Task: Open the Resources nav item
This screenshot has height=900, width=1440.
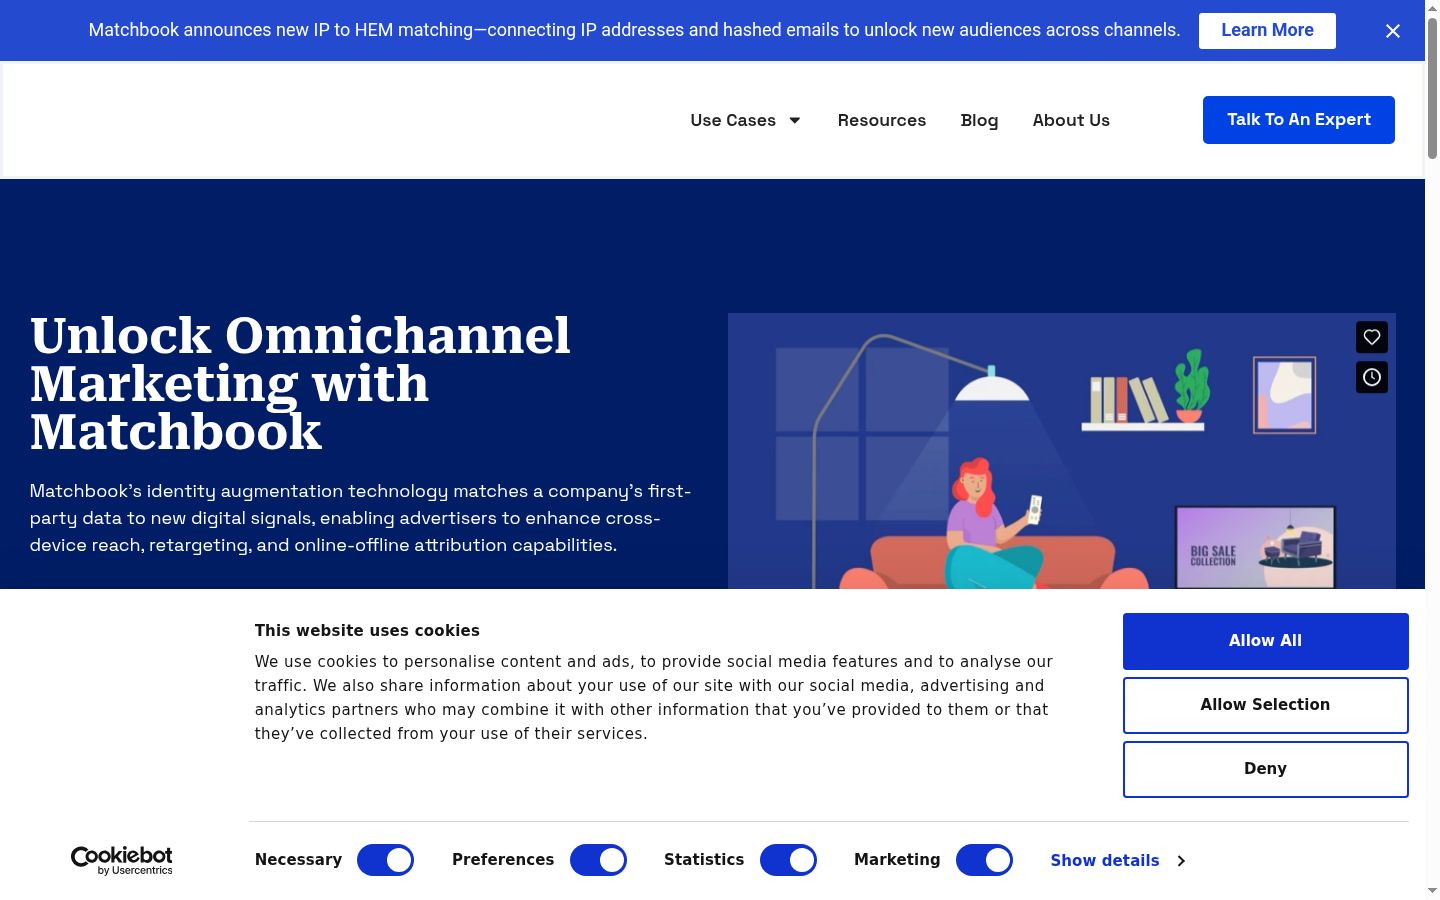Action: click(882, 120)
